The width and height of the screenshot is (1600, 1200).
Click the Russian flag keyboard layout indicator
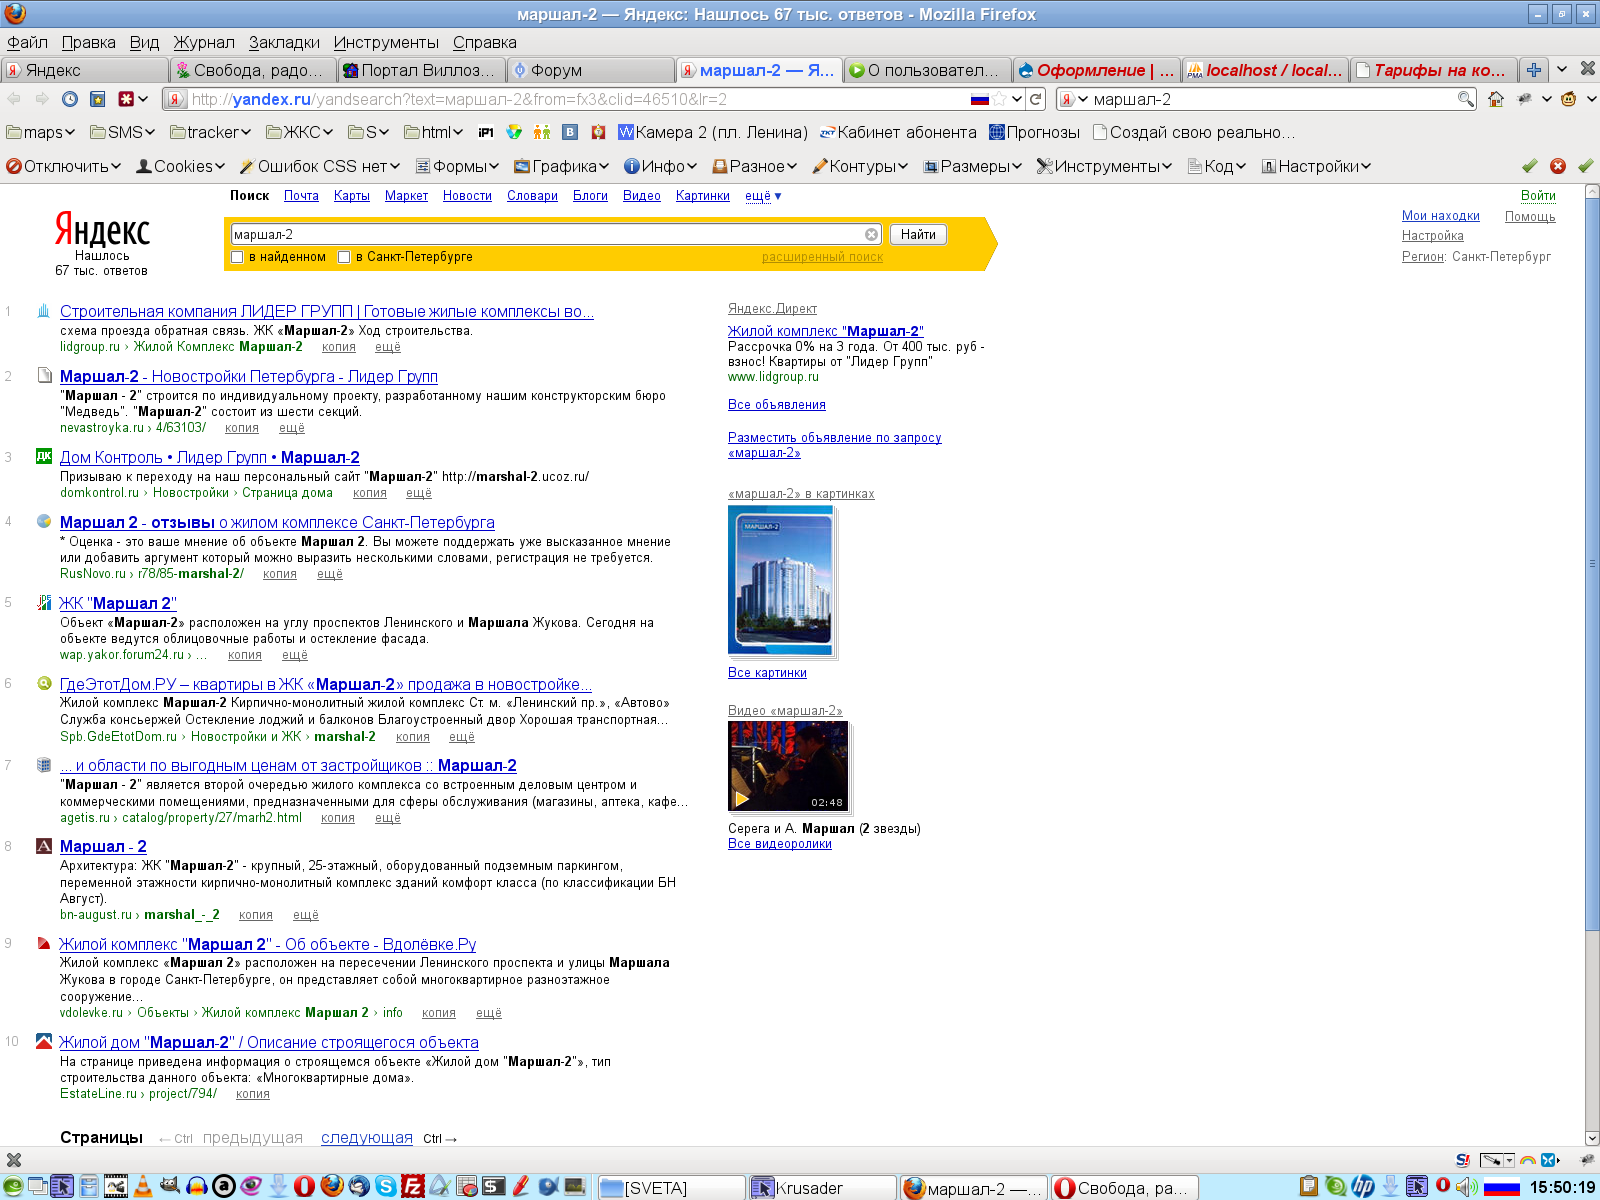click(1501, 1188)
